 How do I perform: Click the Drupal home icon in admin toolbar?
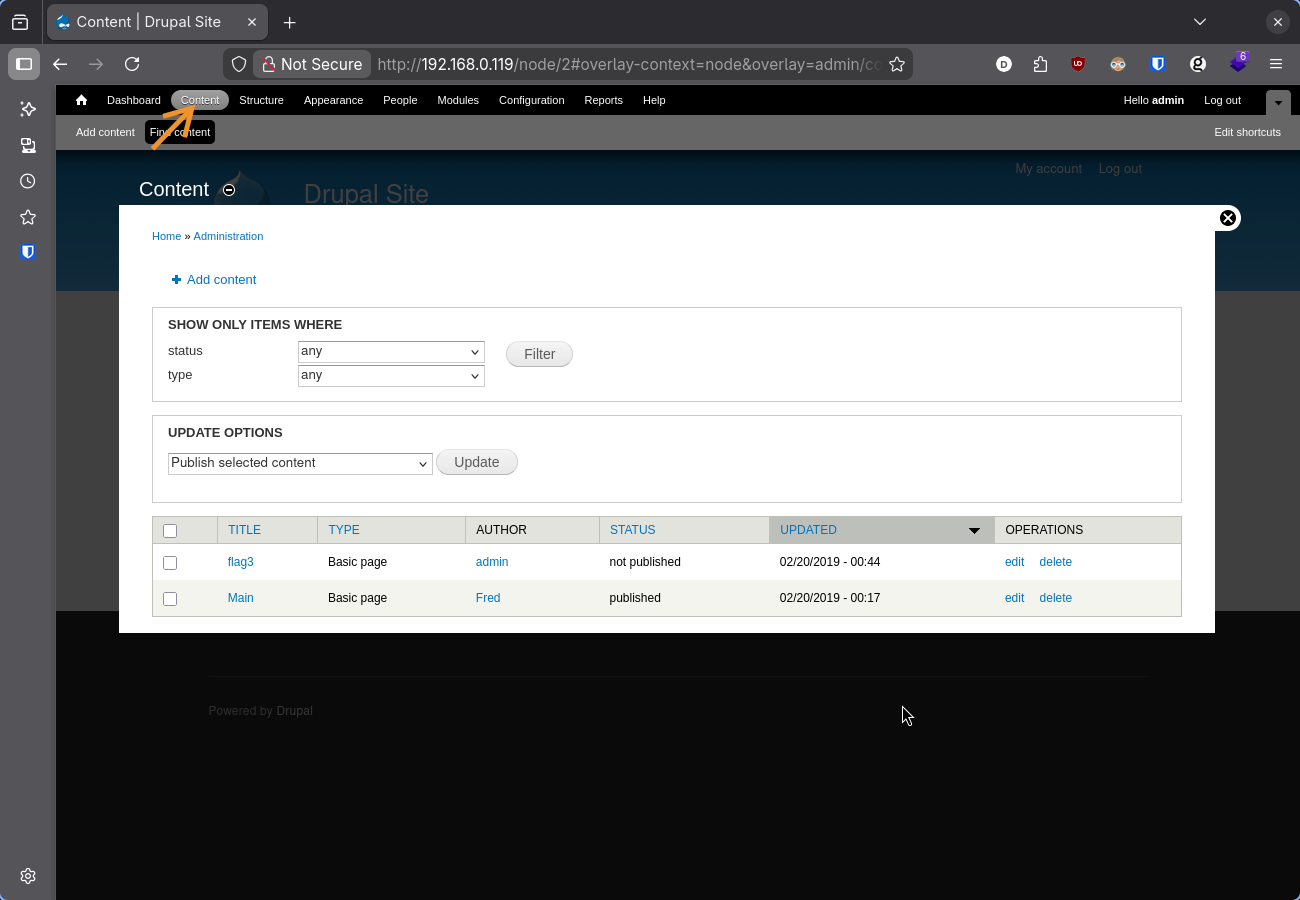click(81, 100)
